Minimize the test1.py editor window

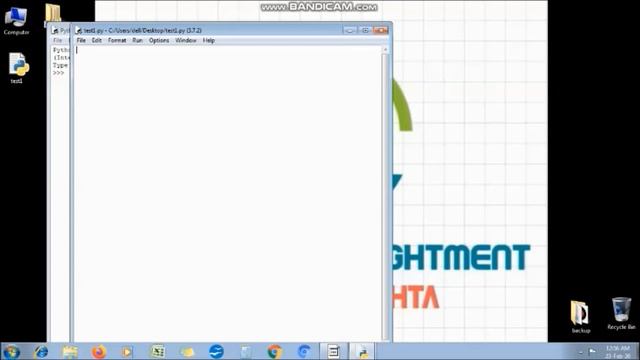(349, 30)
